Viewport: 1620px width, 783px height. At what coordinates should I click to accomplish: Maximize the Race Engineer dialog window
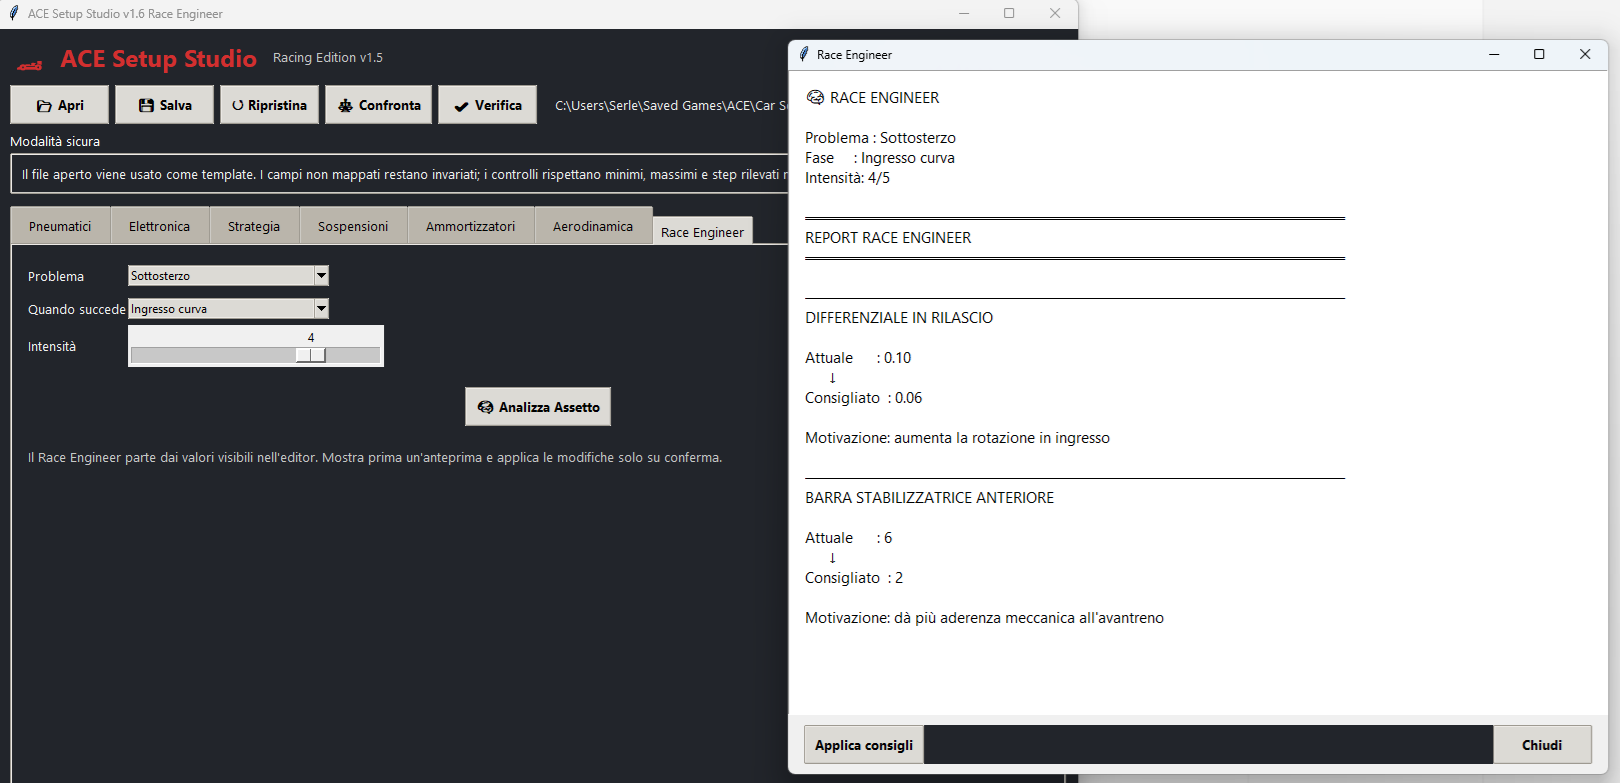click(x=1539, y=55)
